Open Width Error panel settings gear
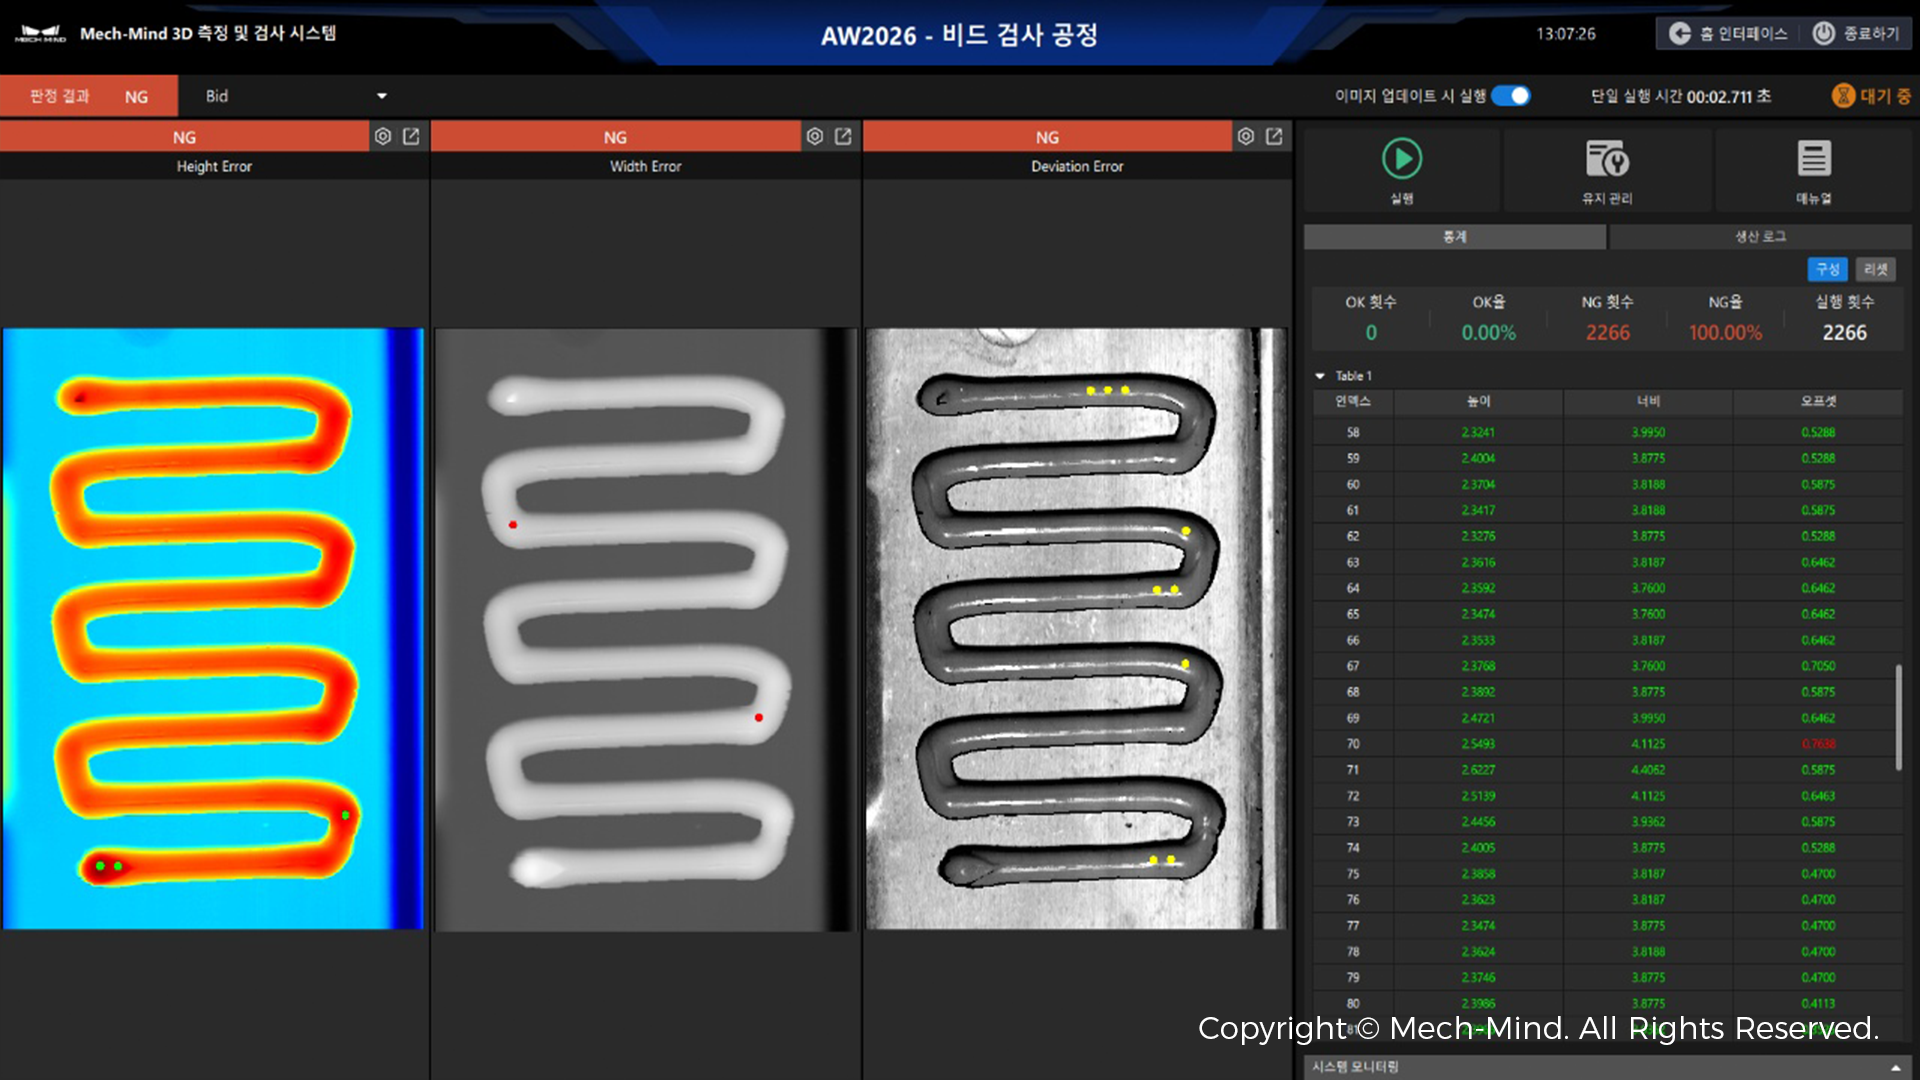The height and width of the screenshot is (1080, 1920). pyautogui.click(x=815, y=136)
